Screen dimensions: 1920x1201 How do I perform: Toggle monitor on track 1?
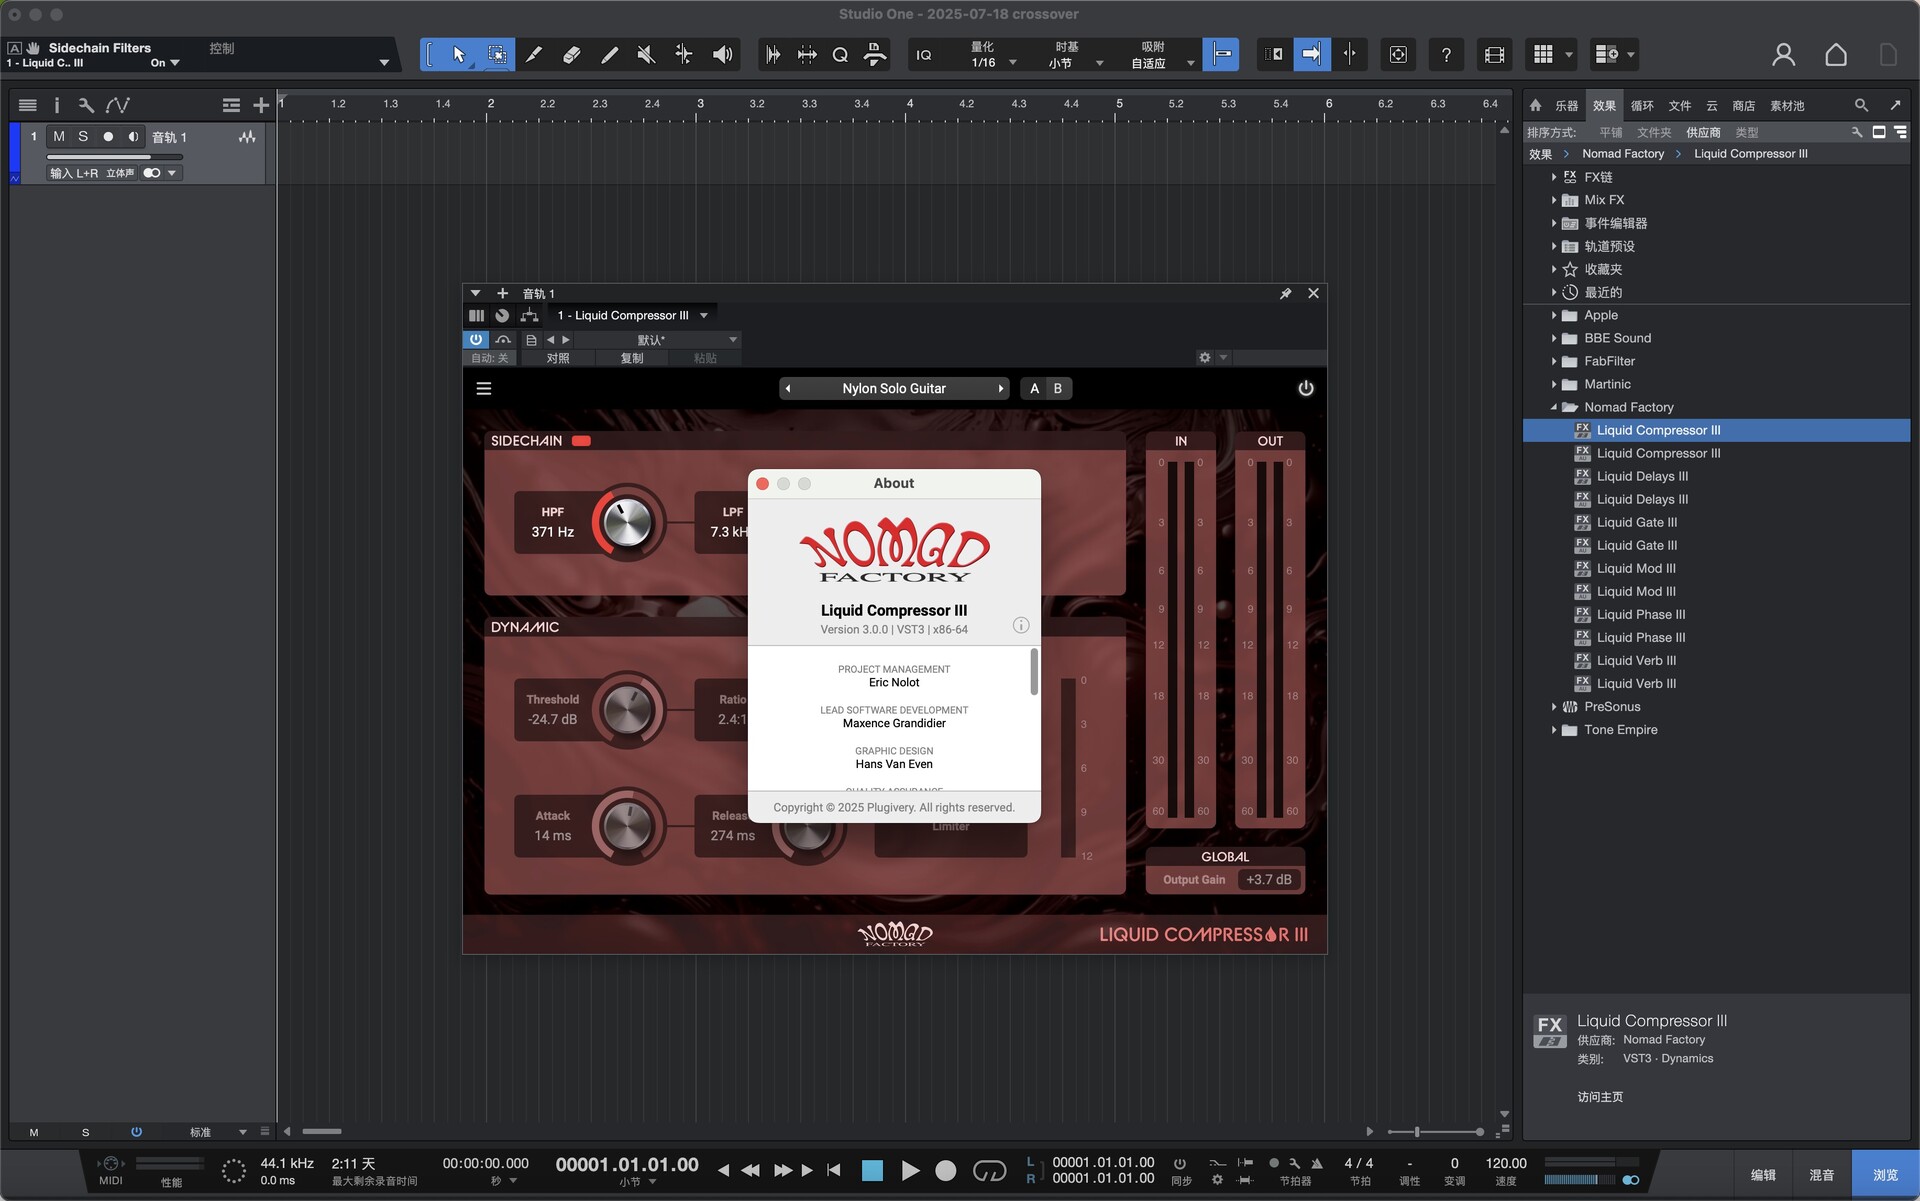pyautogui.click(x=133, y=137)
